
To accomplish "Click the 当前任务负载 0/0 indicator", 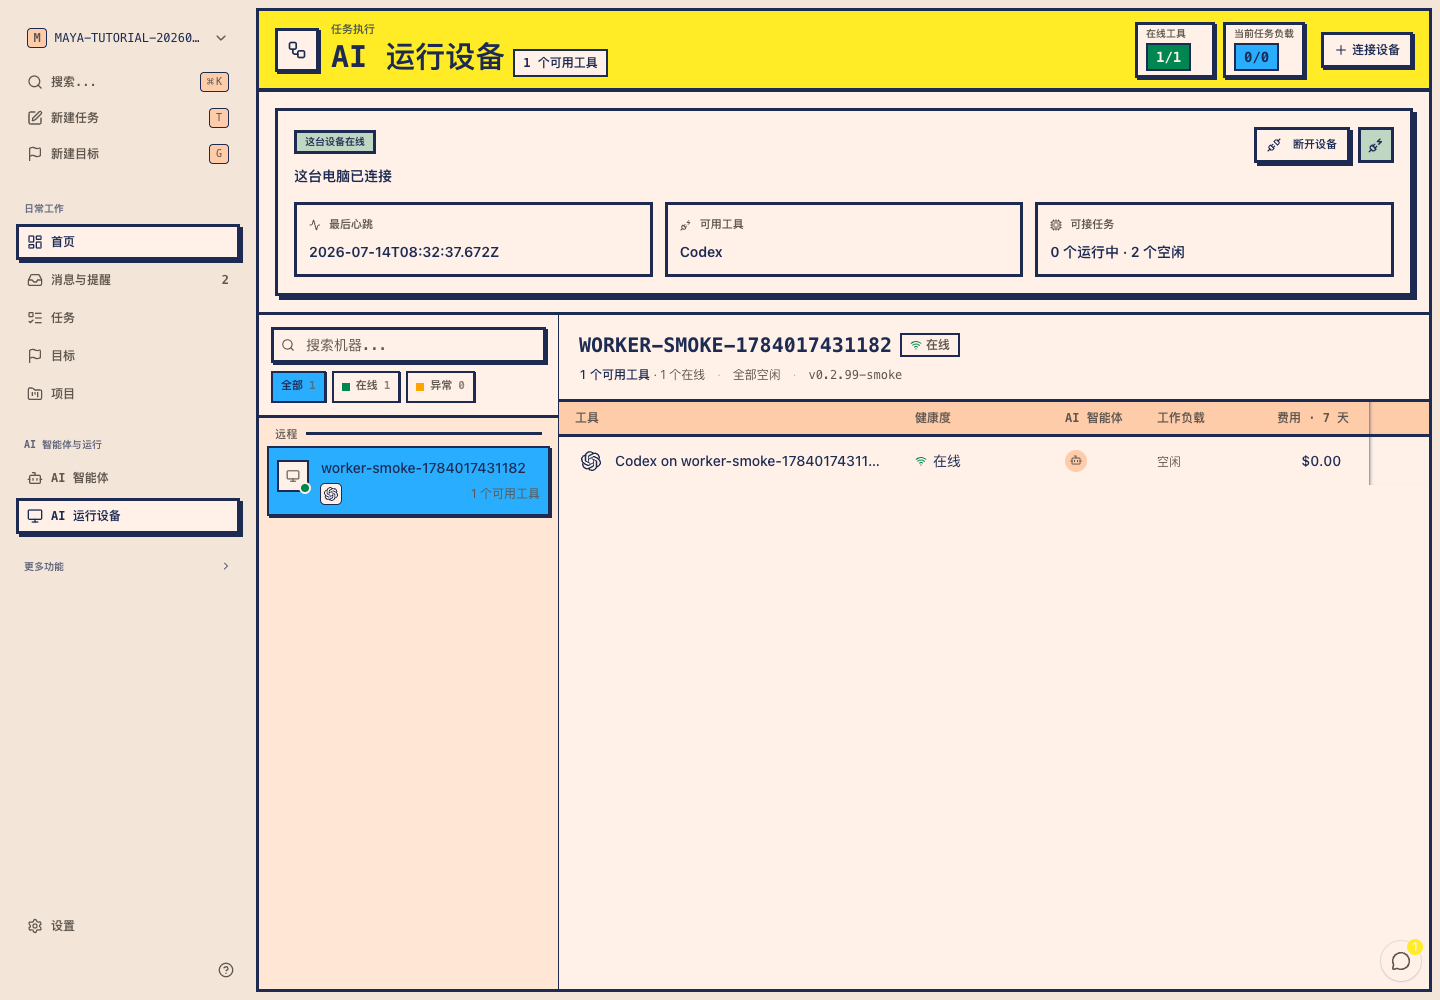I will pos(1264,50).
